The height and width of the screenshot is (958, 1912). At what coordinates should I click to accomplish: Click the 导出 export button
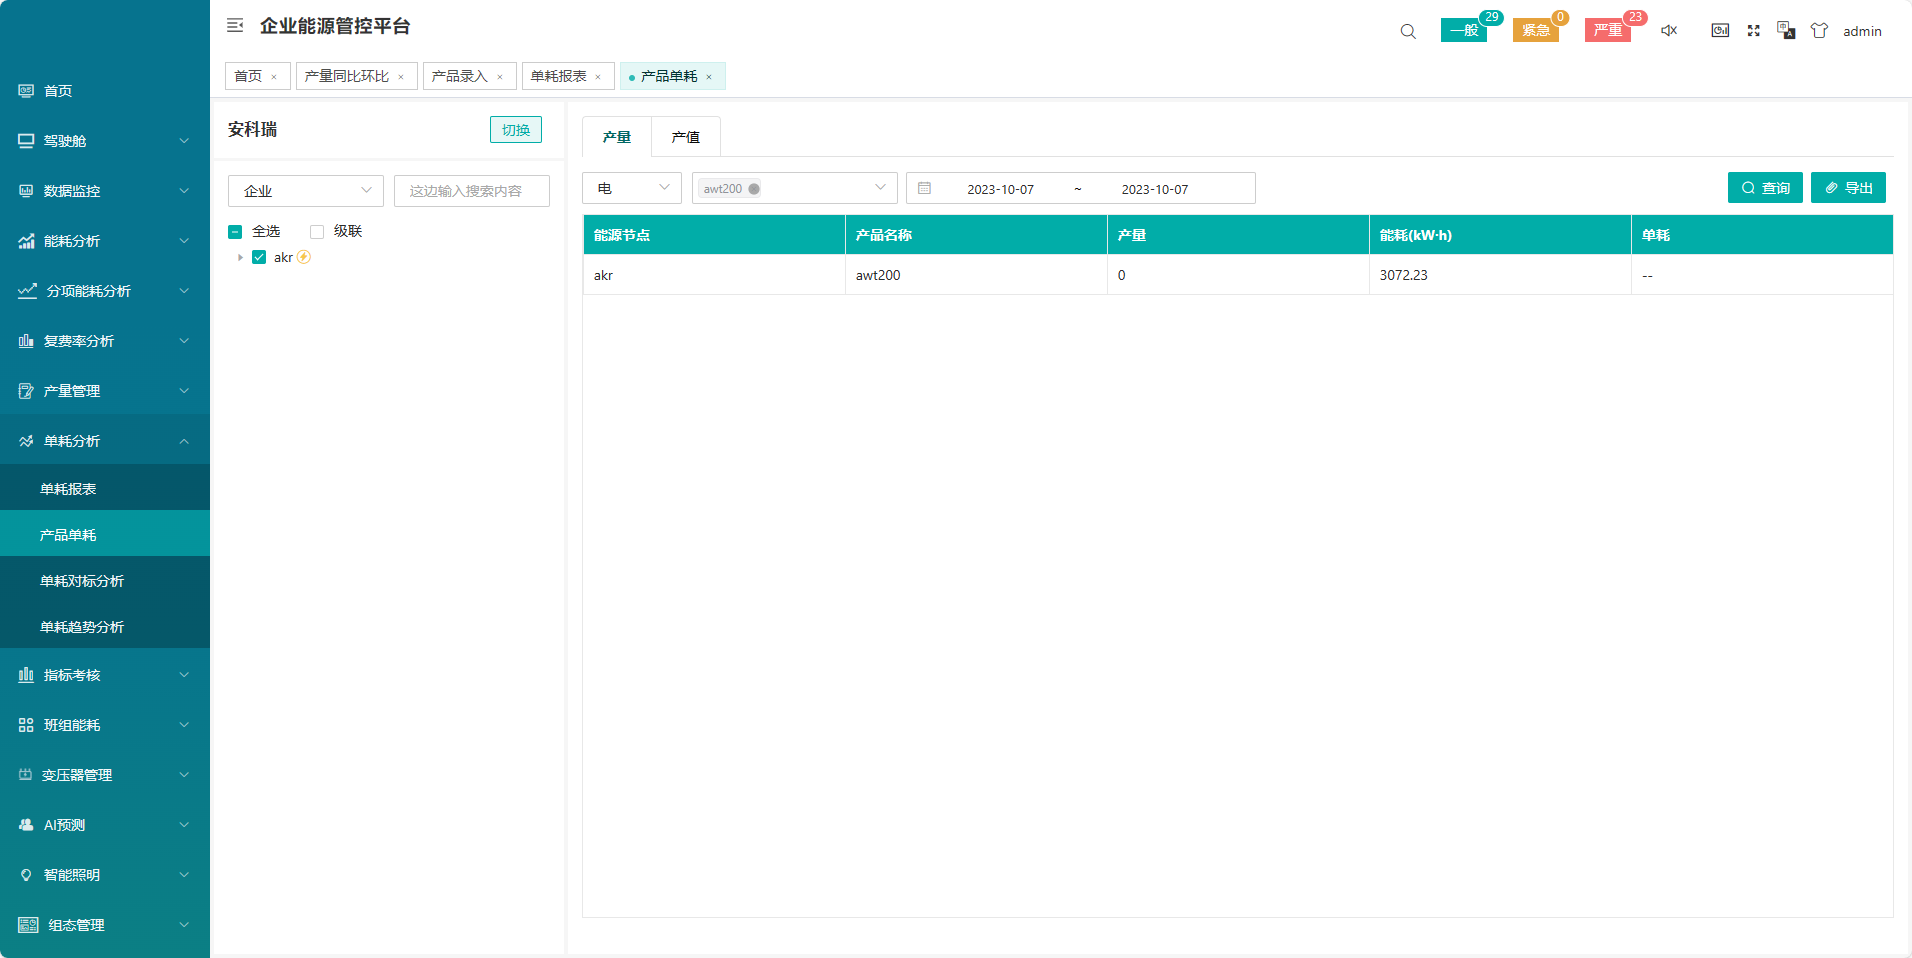(1848, 188)
